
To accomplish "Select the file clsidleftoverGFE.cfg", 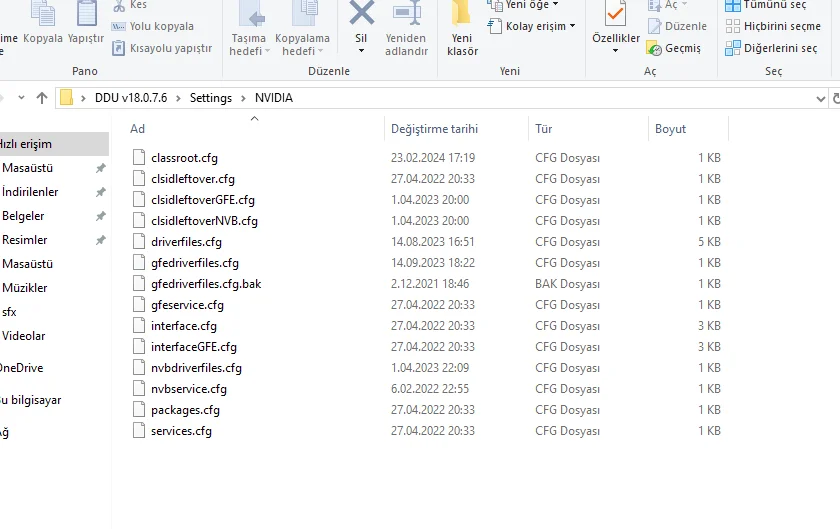I will [202, 200].
